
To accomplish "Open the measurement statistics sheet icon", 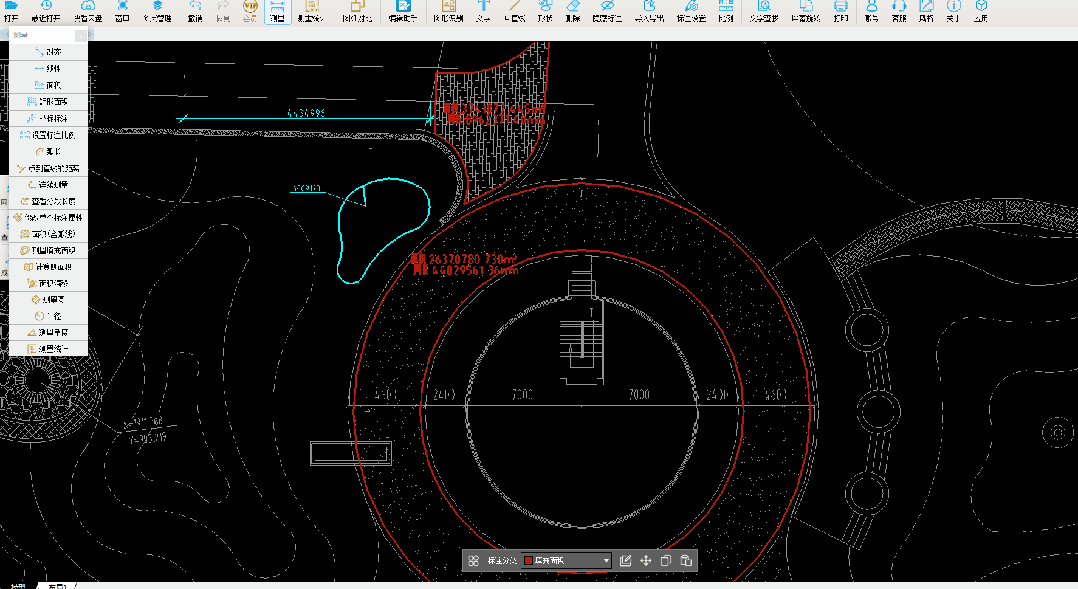I will 311,11.
